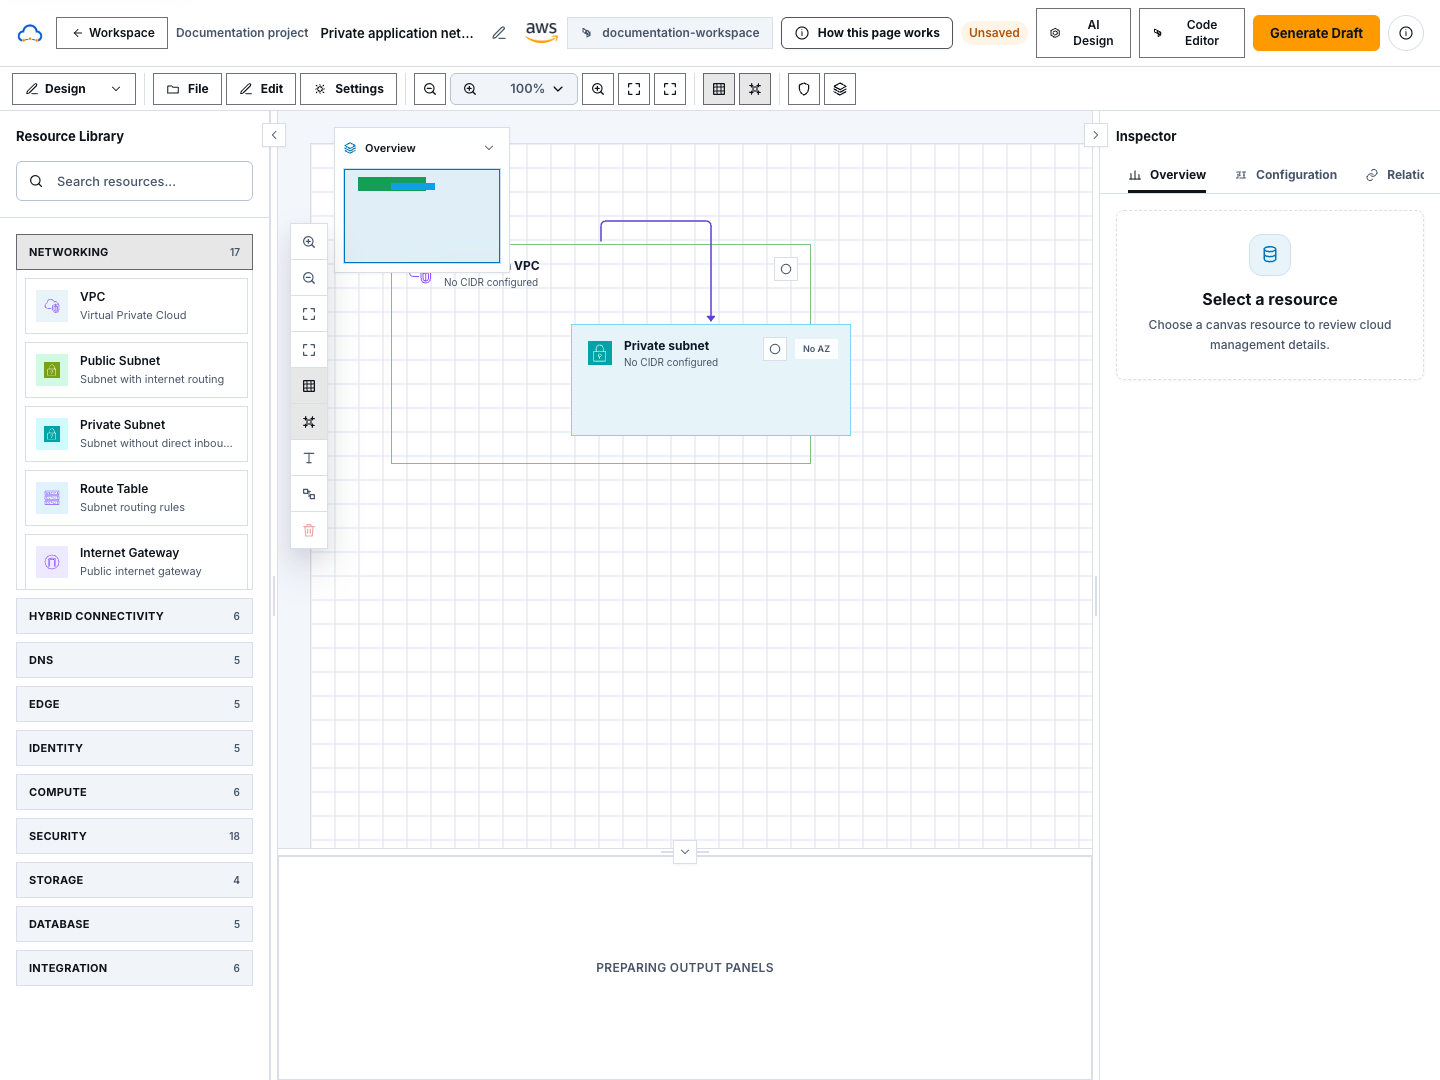The image size is (1440, 1080).
Task: Click the Public Subnet green lock icon
Action: (52, 370)
